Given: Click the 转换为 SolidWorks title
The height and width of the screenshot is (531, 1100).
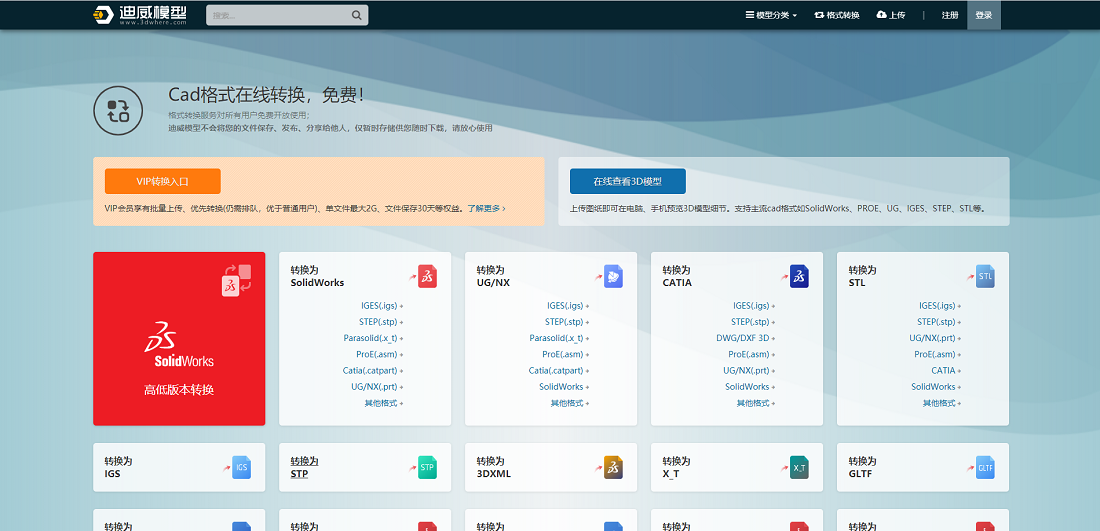Looking at the screenshot, I should click(317, 276).
